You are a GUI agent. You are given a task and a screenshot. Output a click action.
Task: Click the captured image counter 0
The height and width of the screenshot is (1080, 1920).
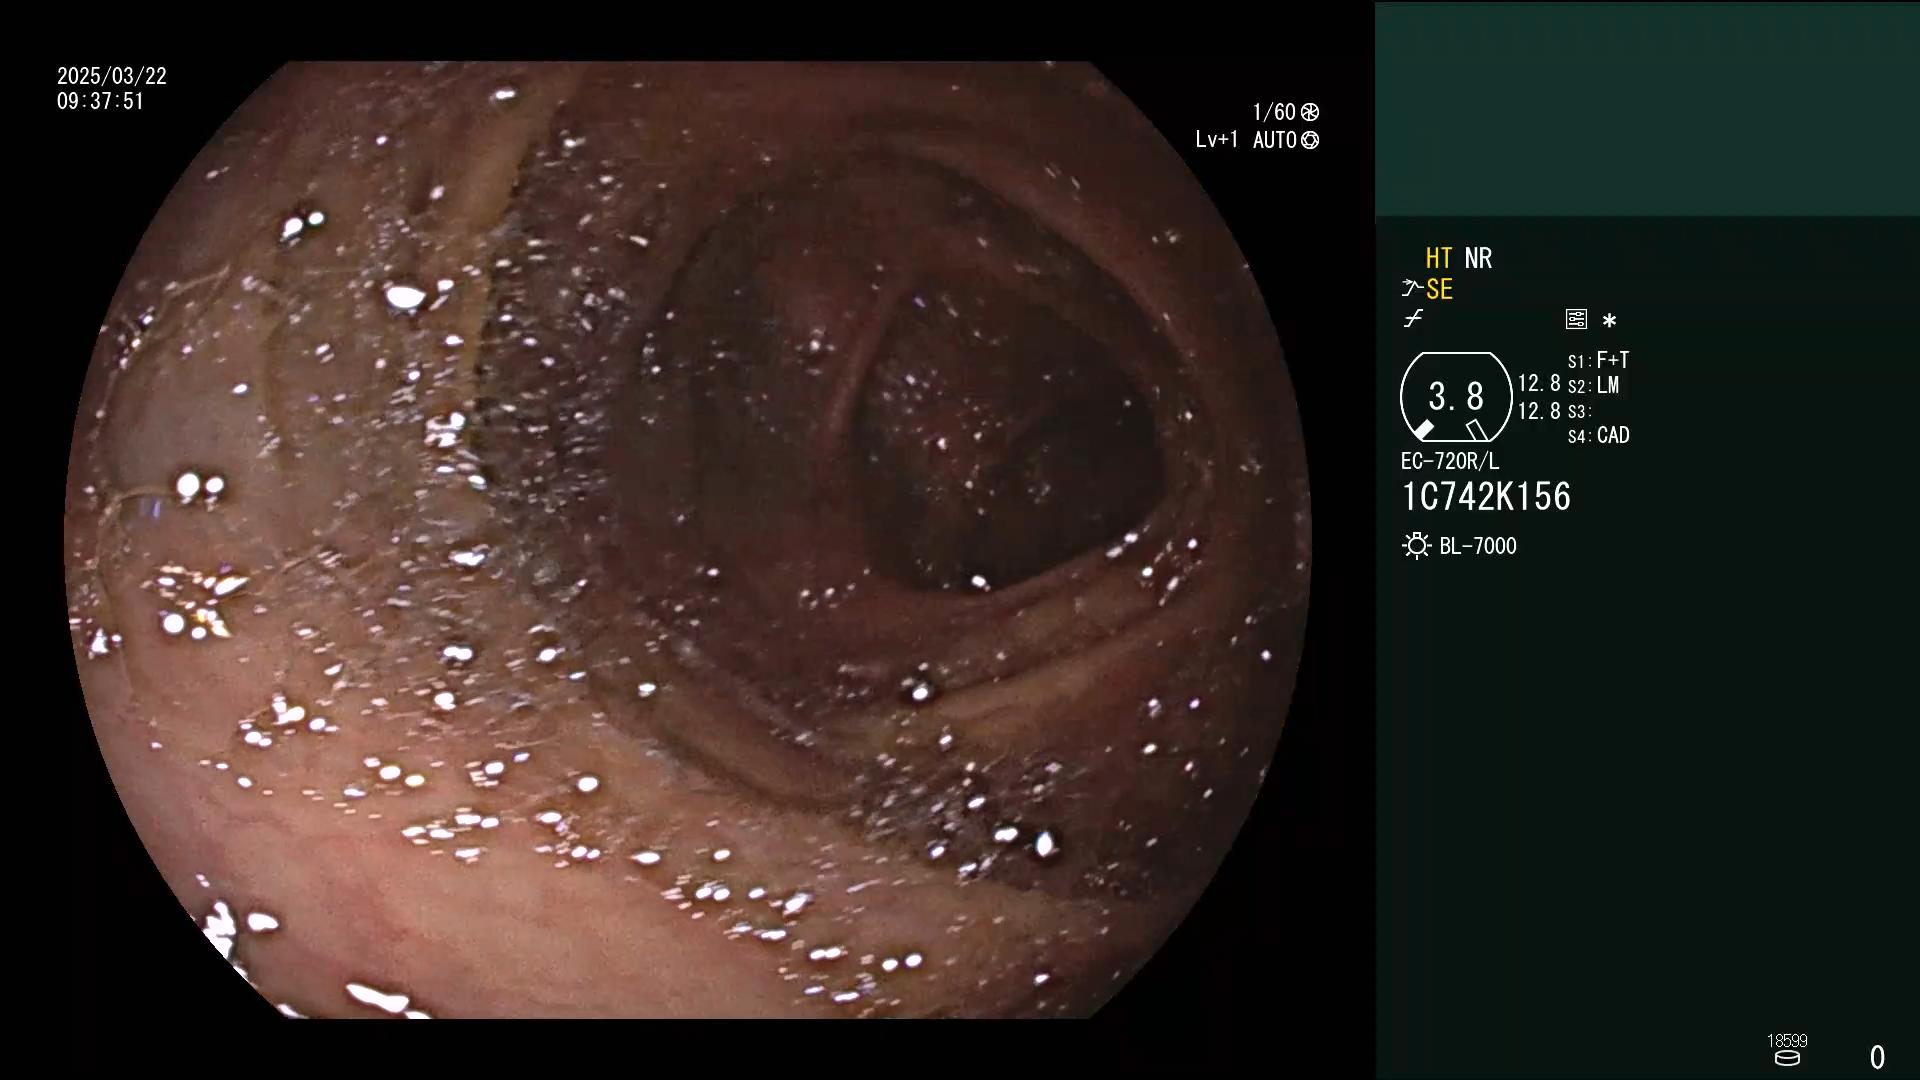(x=1877, y=1057)
